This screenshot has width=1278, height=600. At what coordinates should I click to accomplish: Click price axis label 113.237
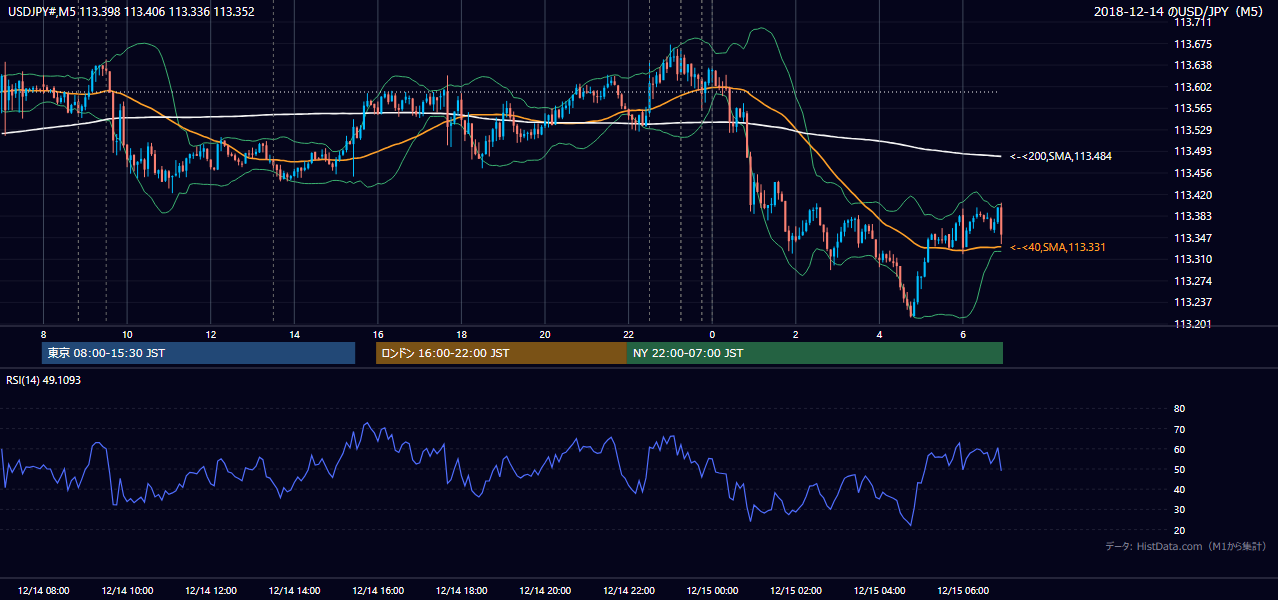(1192, 302)
